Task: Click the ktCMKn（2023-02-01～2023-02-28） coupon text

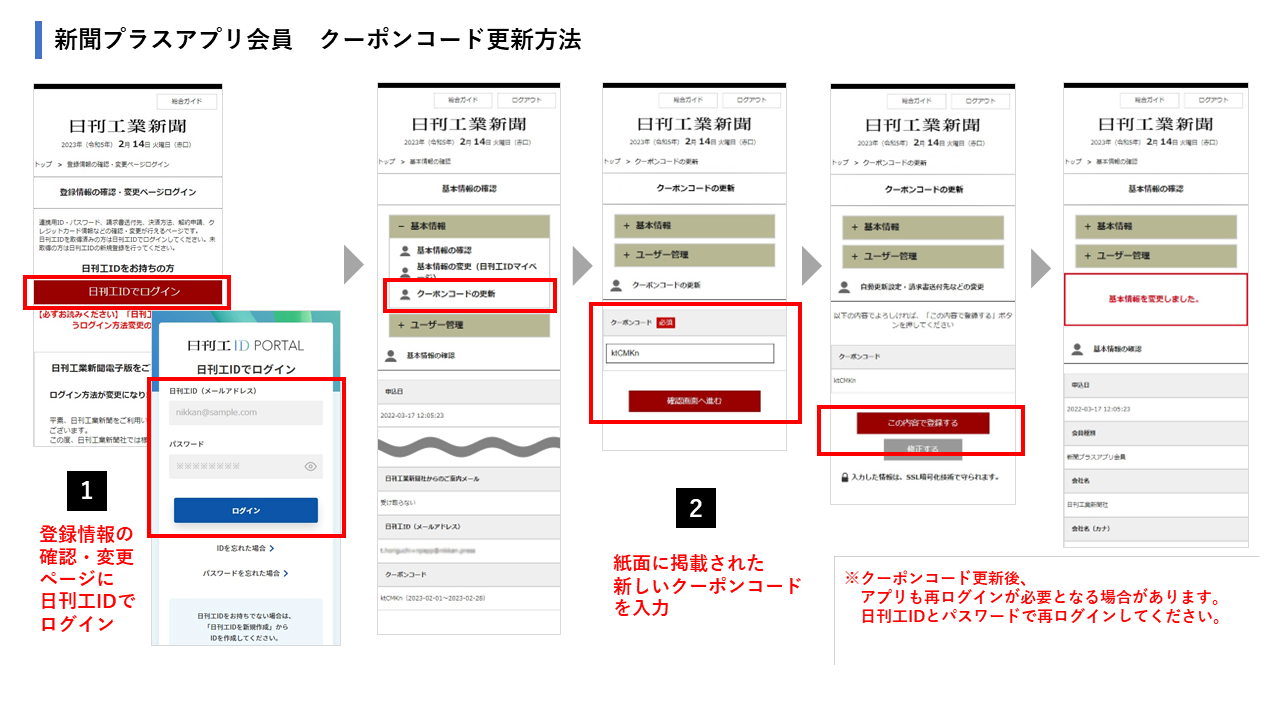Action: [x=433, y=599]
